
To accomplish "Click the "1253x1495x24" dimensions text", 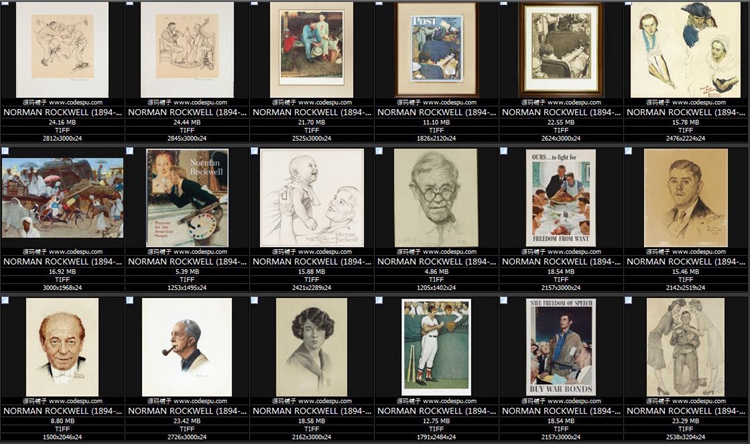I will [x=187, y=288].
